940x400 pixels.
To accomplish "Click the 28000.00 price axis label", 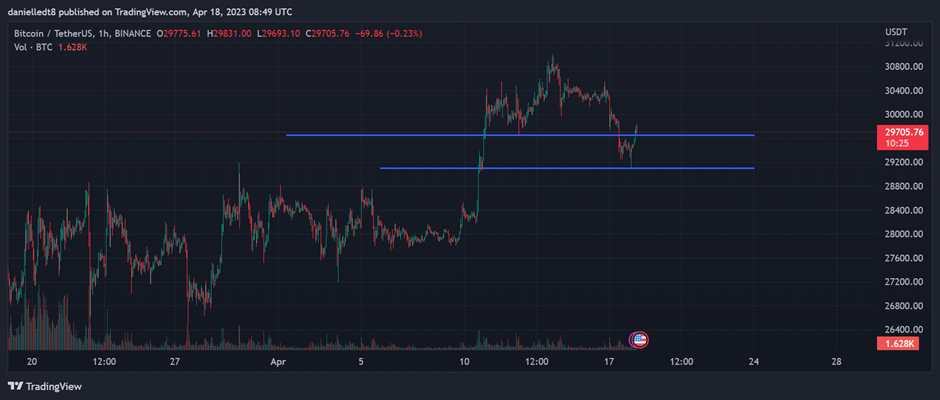I will pos(903,234).
